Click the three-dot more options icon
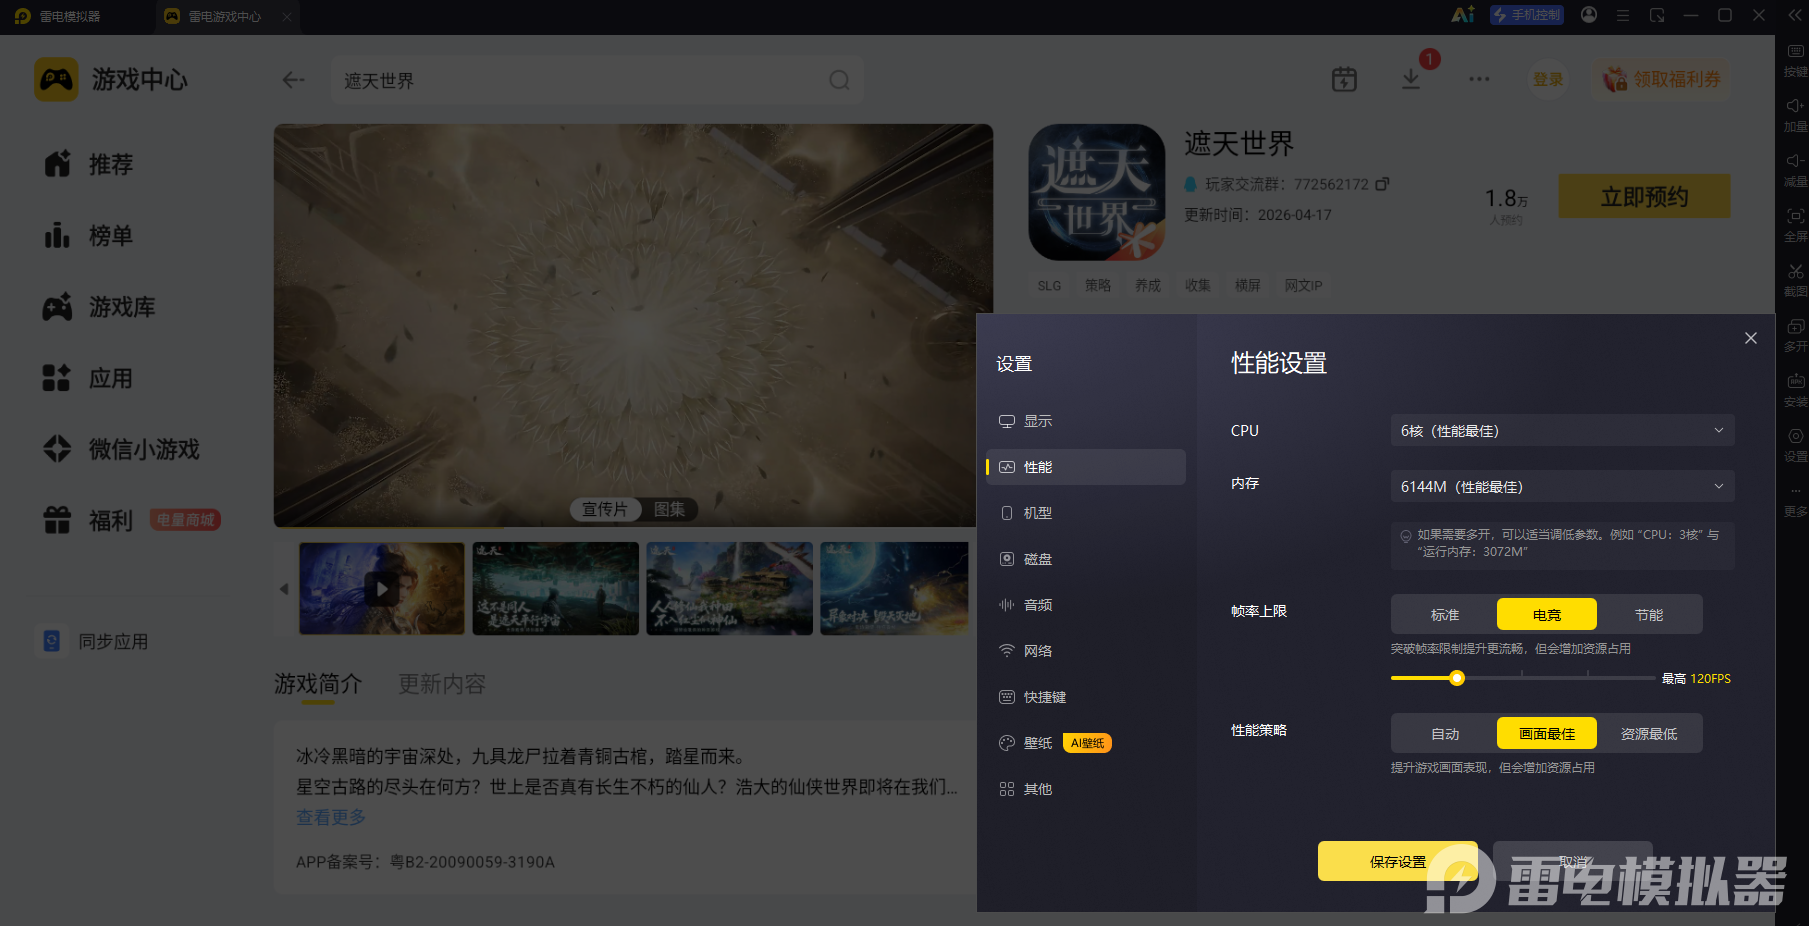 (x=1479, y=79)
